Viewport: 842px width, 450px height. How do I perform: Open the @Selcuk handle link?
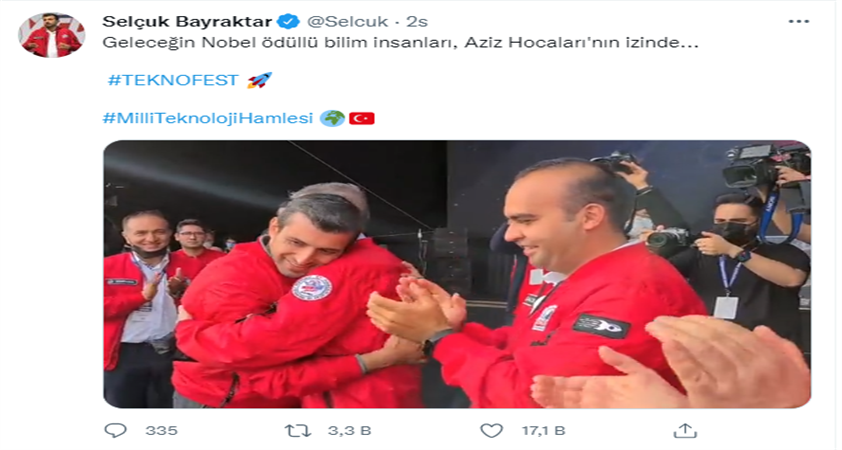pos(347,21)
